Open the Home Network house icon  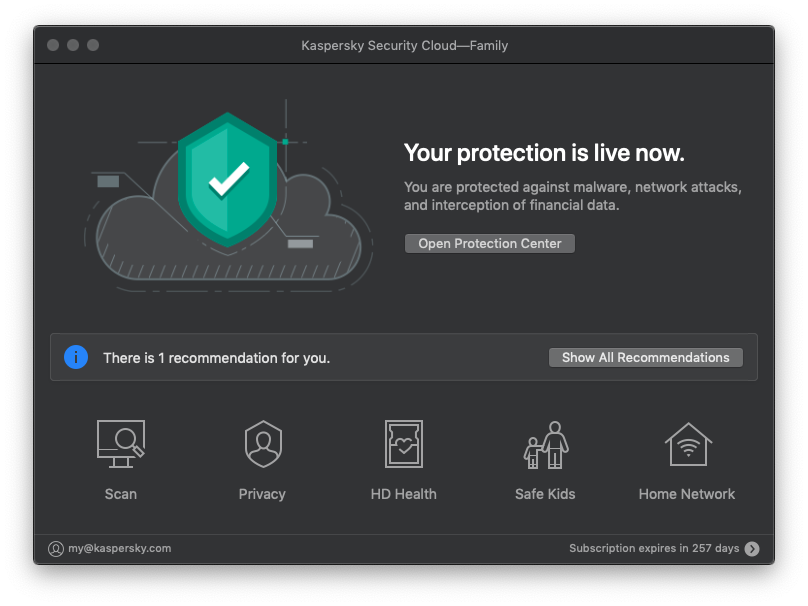pyautogui.click(x=686, y=444)
